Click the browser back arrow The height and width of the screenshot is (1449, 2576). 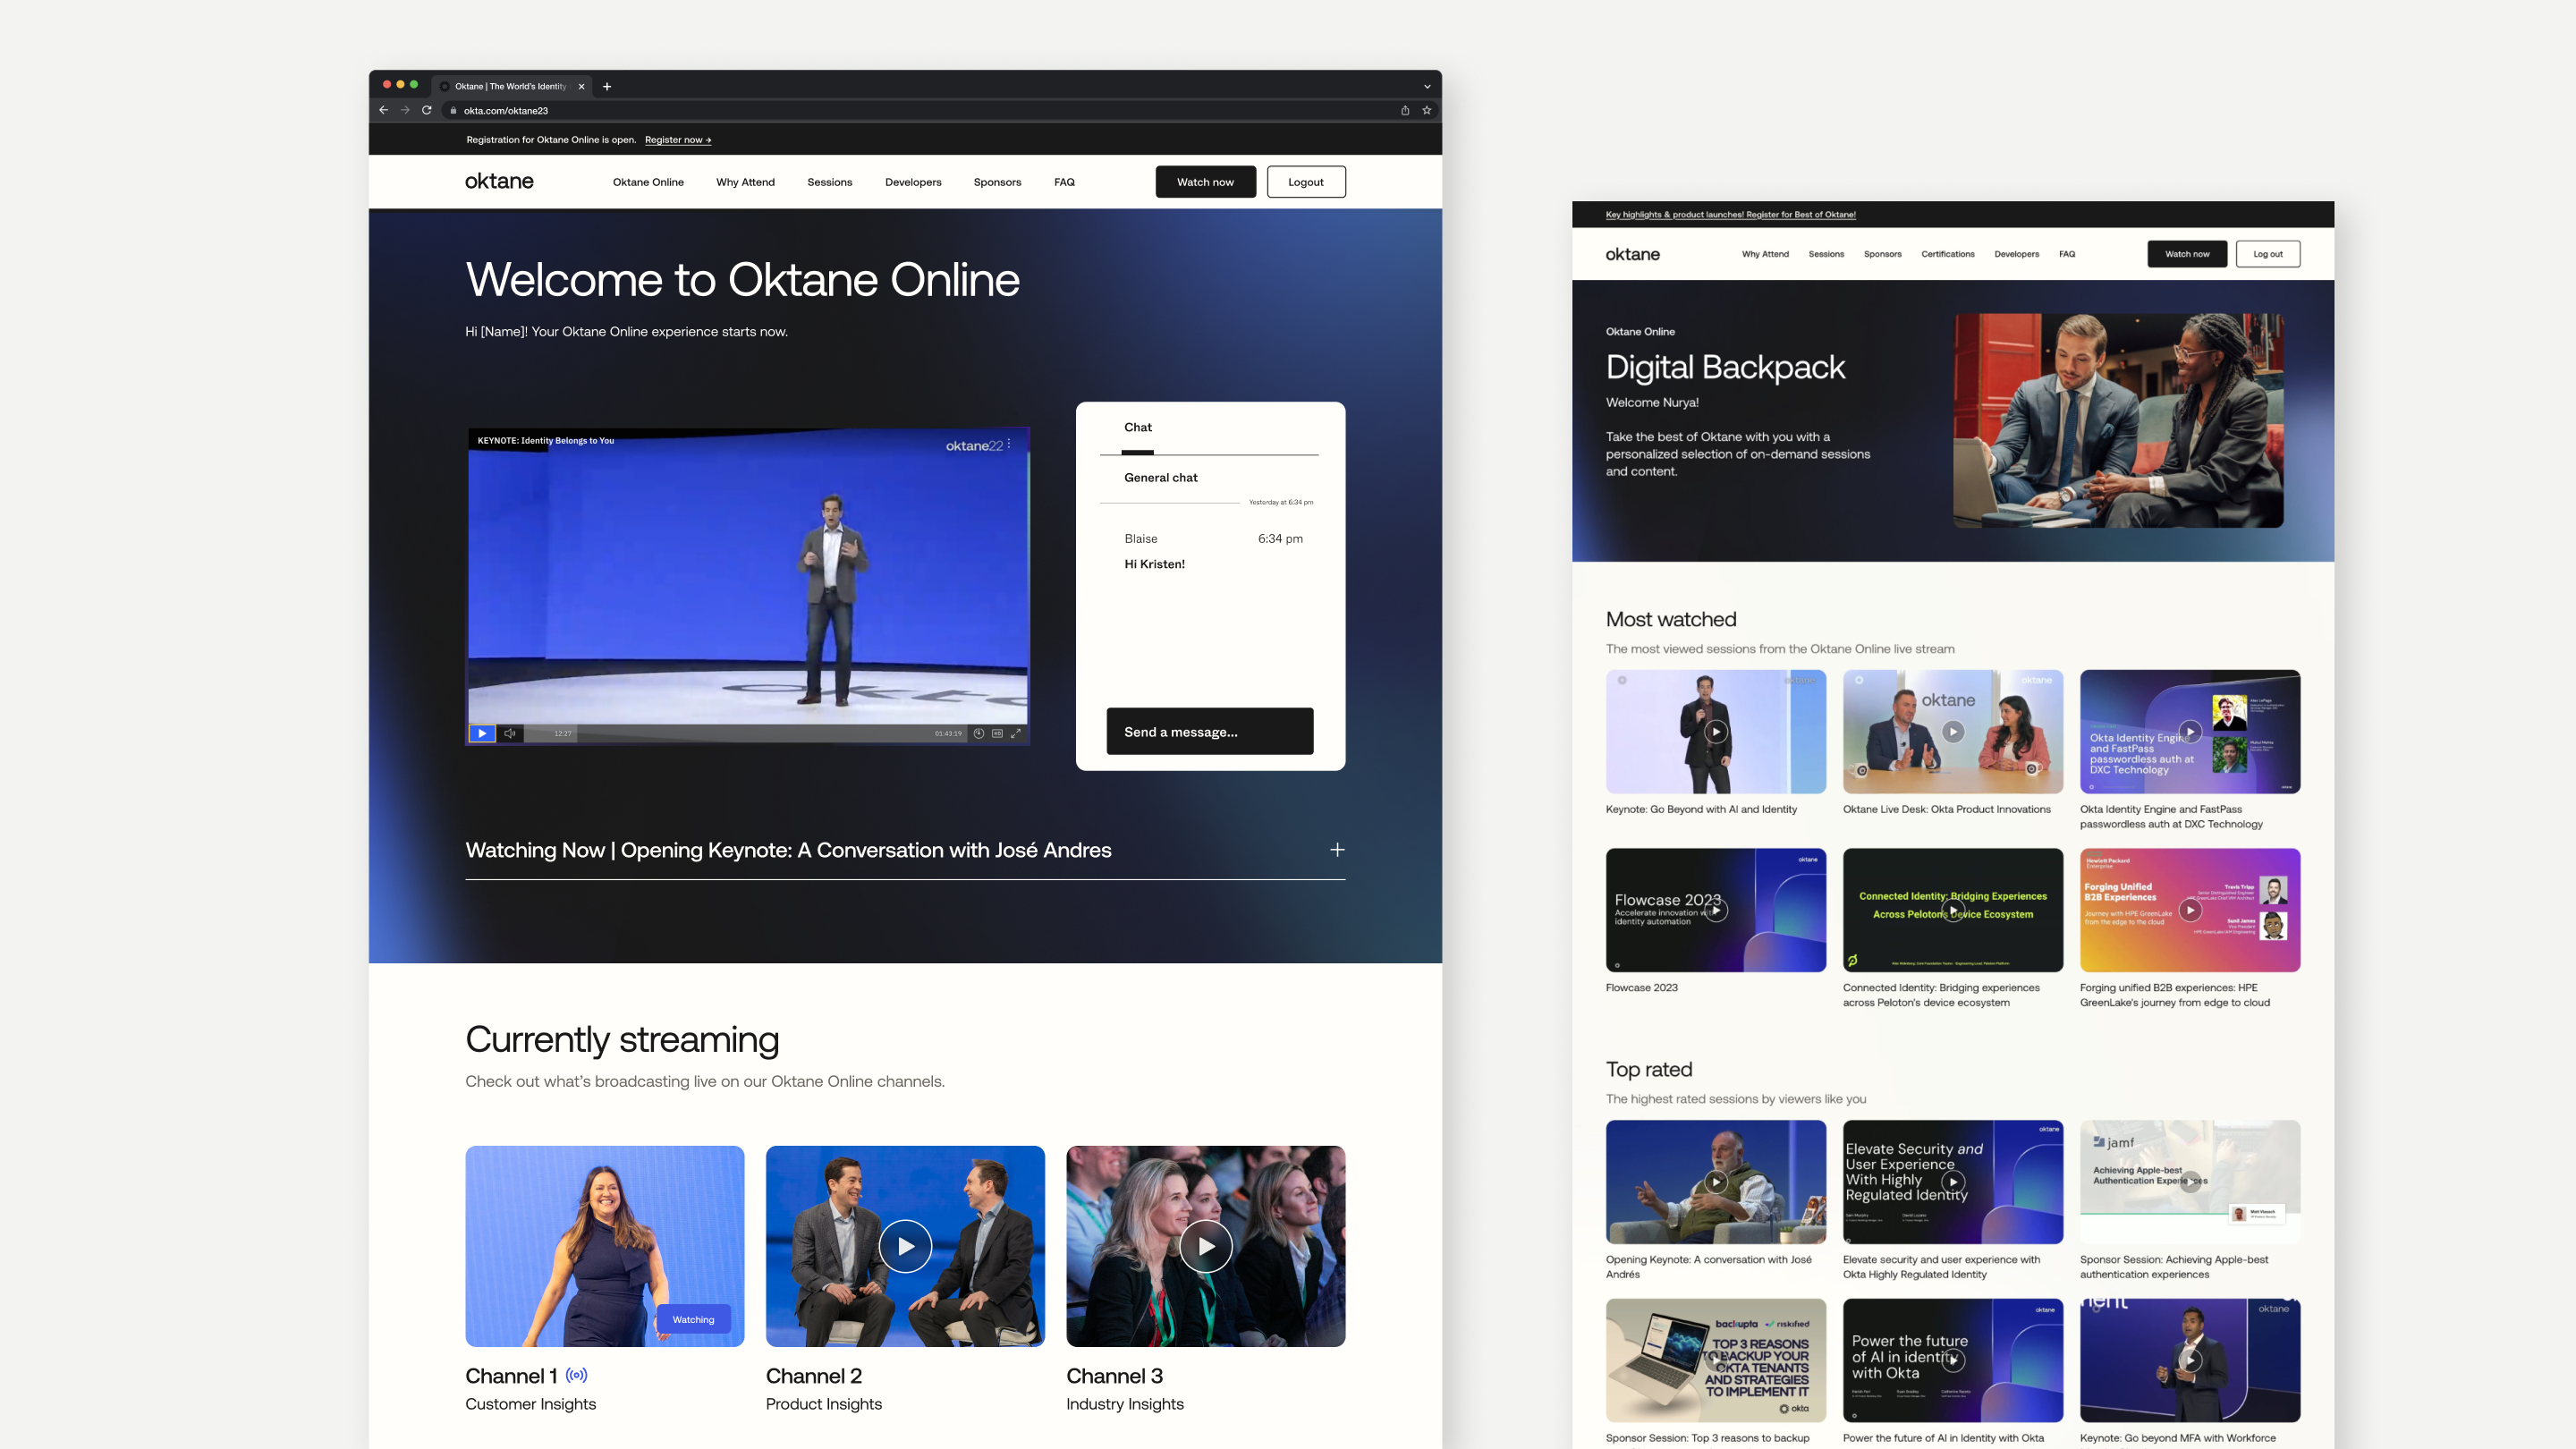coord(383,110)
